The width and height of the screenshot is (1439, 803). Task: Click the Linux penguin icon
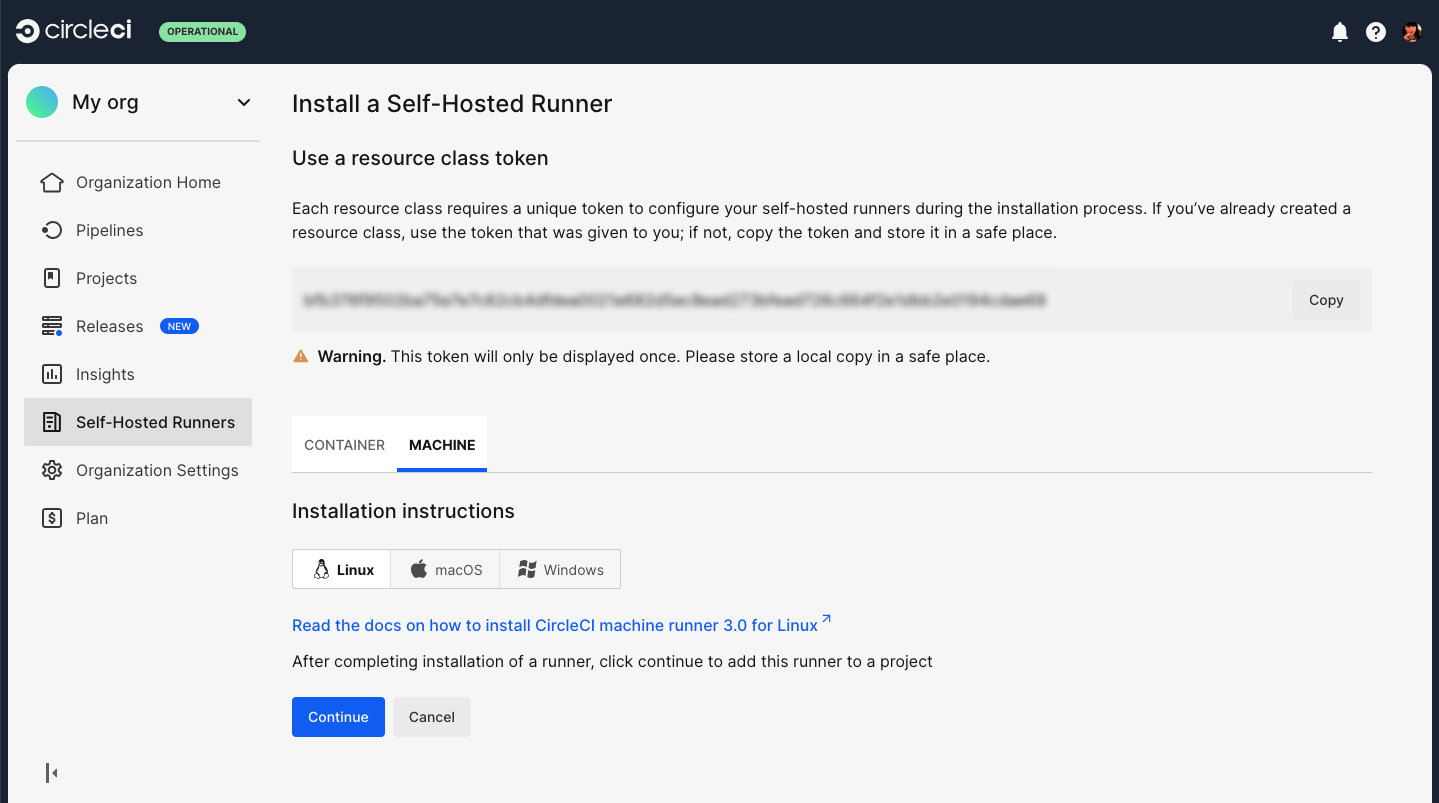(321, 569)
